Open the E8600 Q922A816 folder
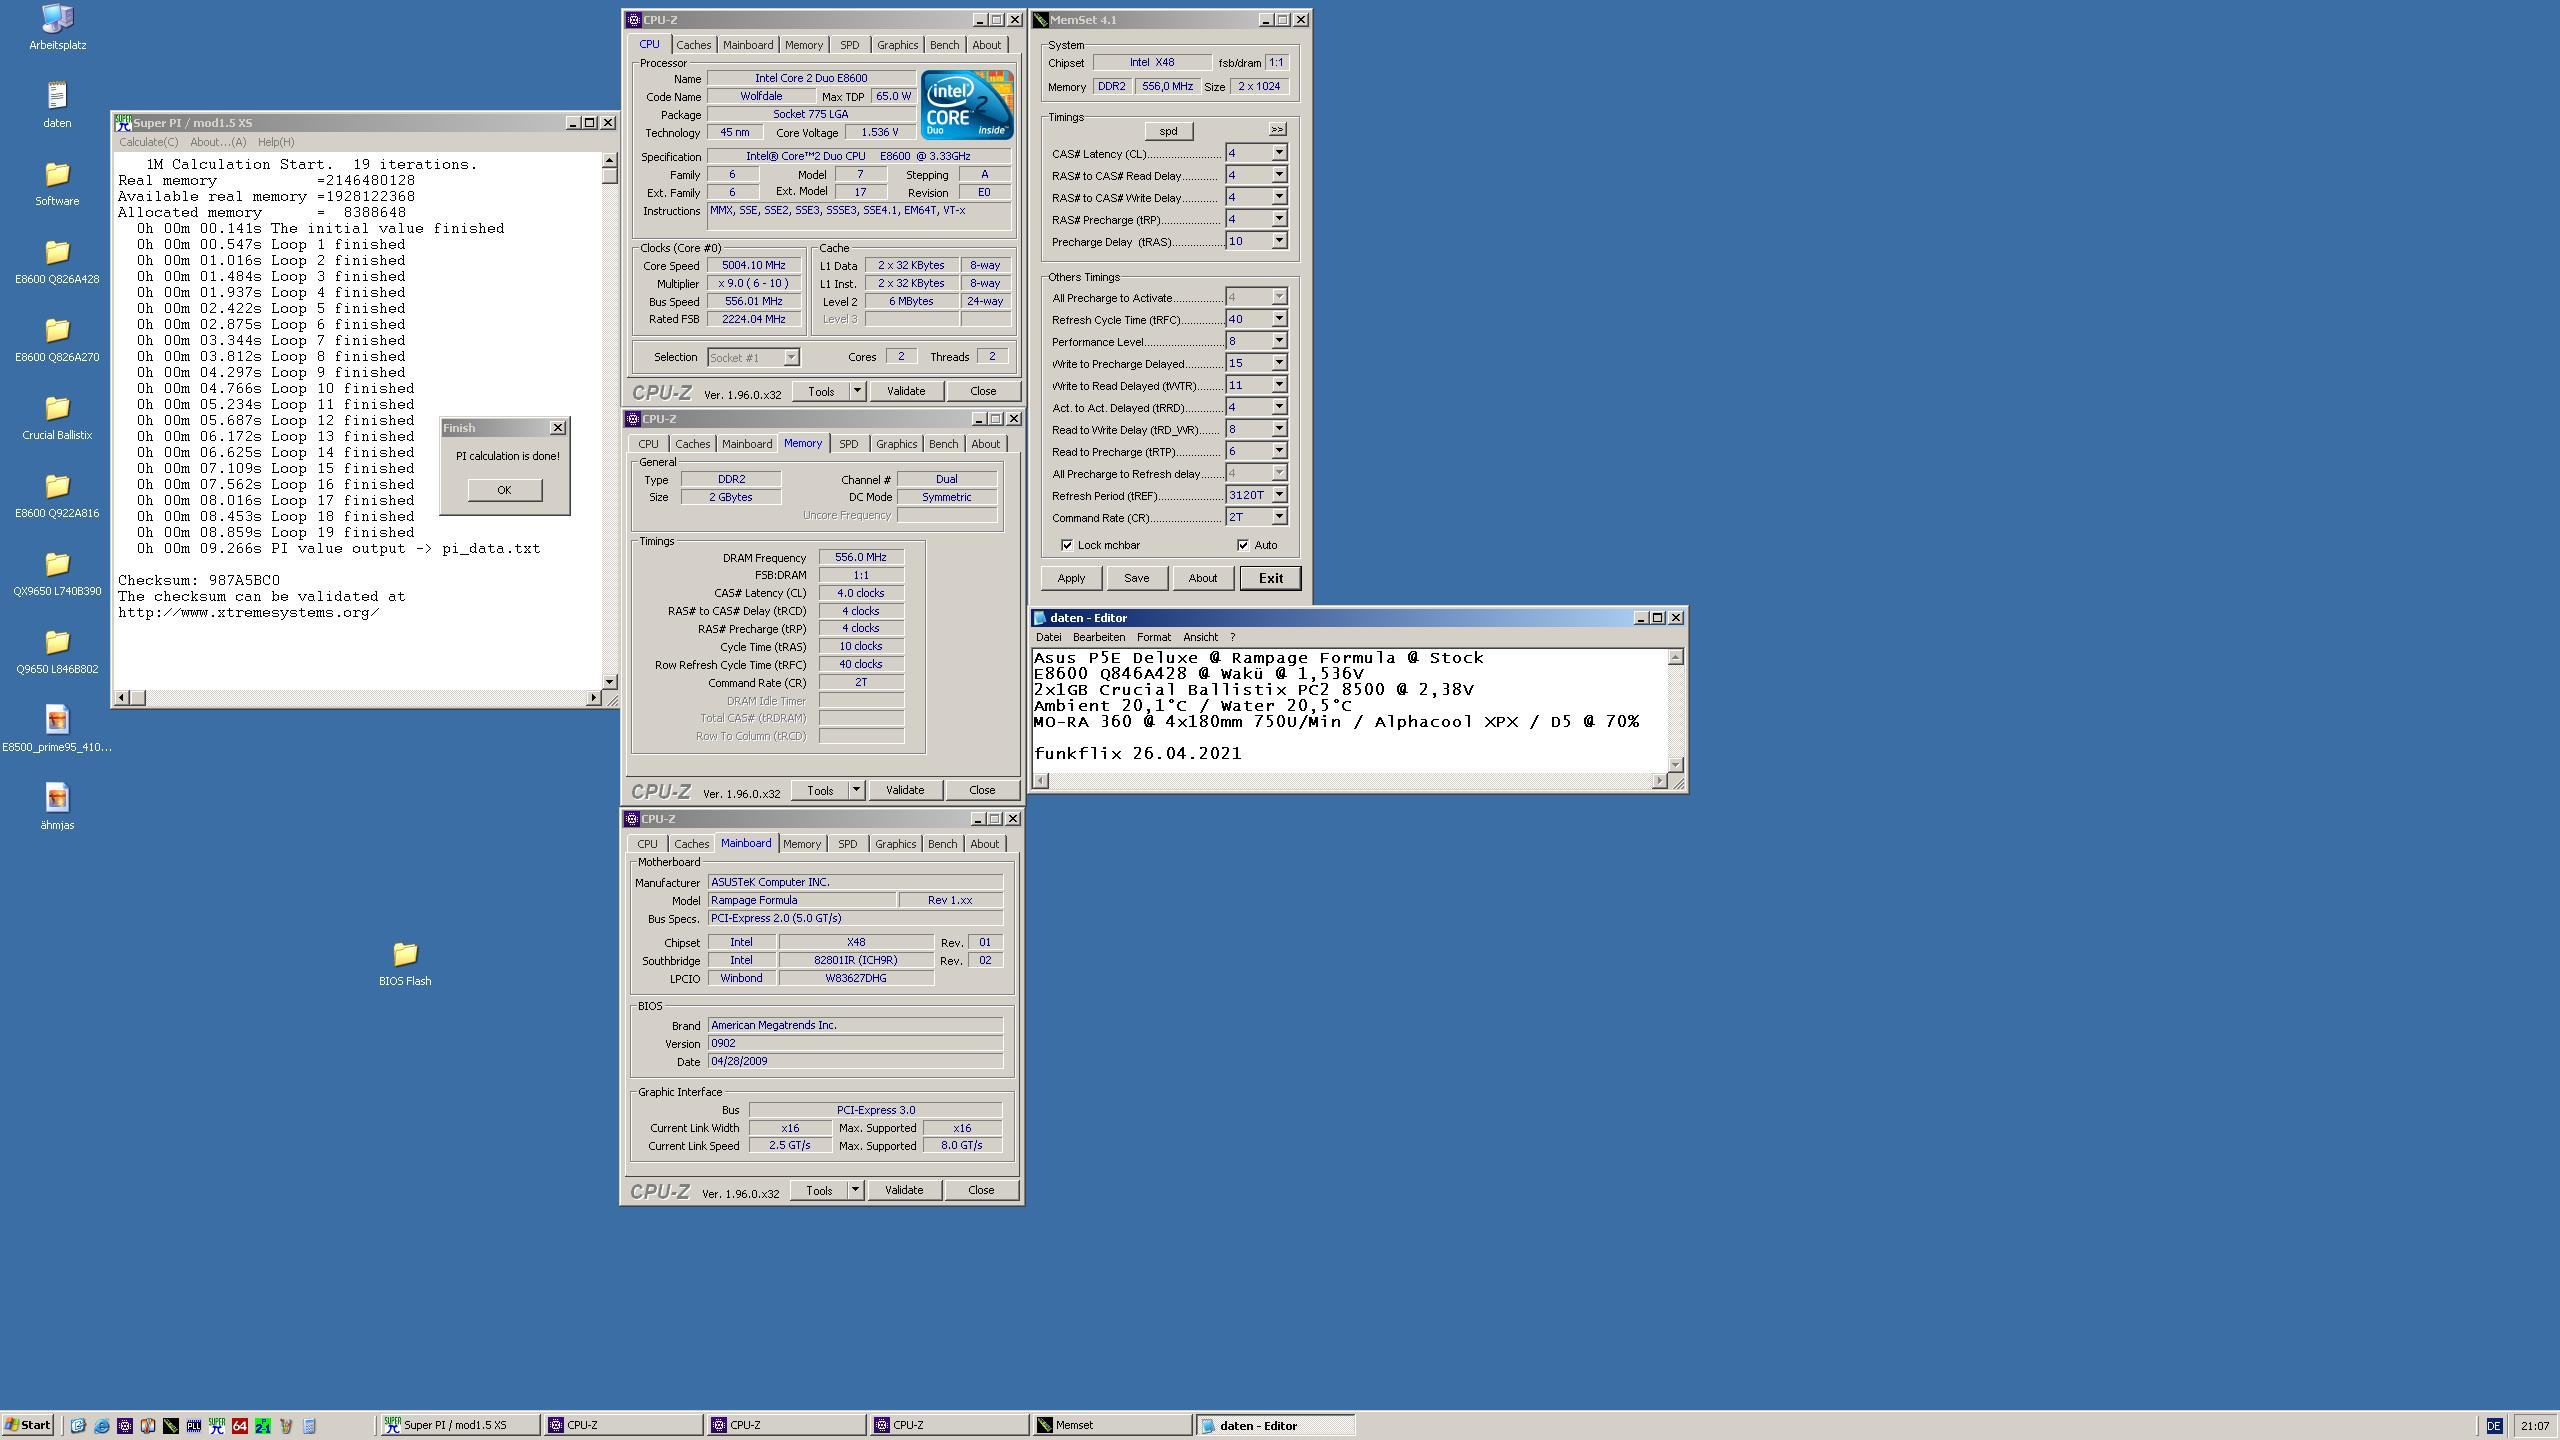This screenshot has height=1440, width=2560. pos(57,495)
